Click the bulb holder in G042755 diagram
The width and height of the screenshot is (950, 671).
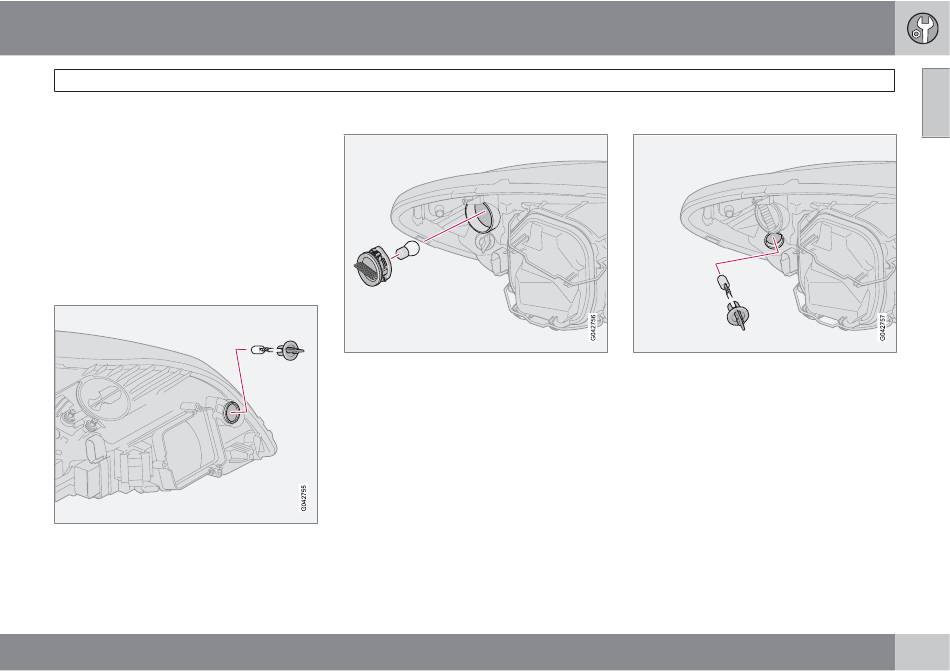(290, 350)
